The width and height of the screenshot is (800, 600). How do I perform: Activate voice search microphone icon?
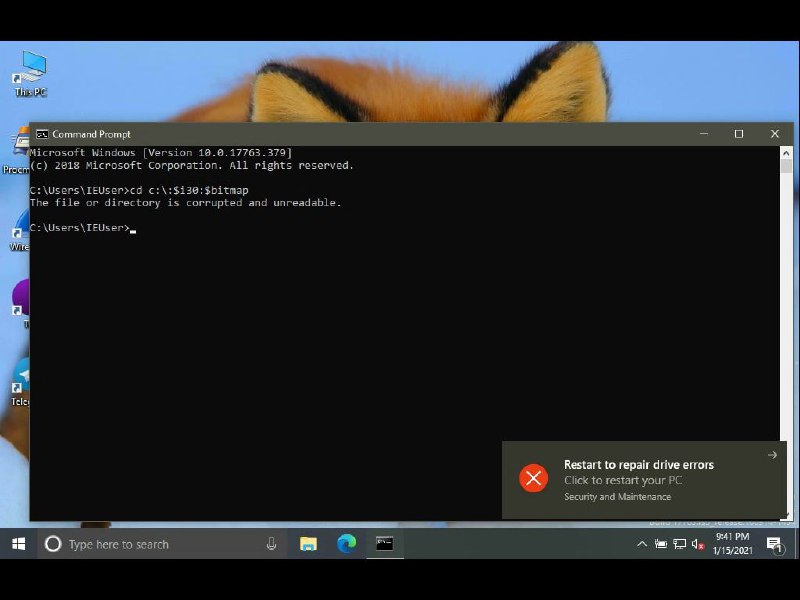coord(271,544)
